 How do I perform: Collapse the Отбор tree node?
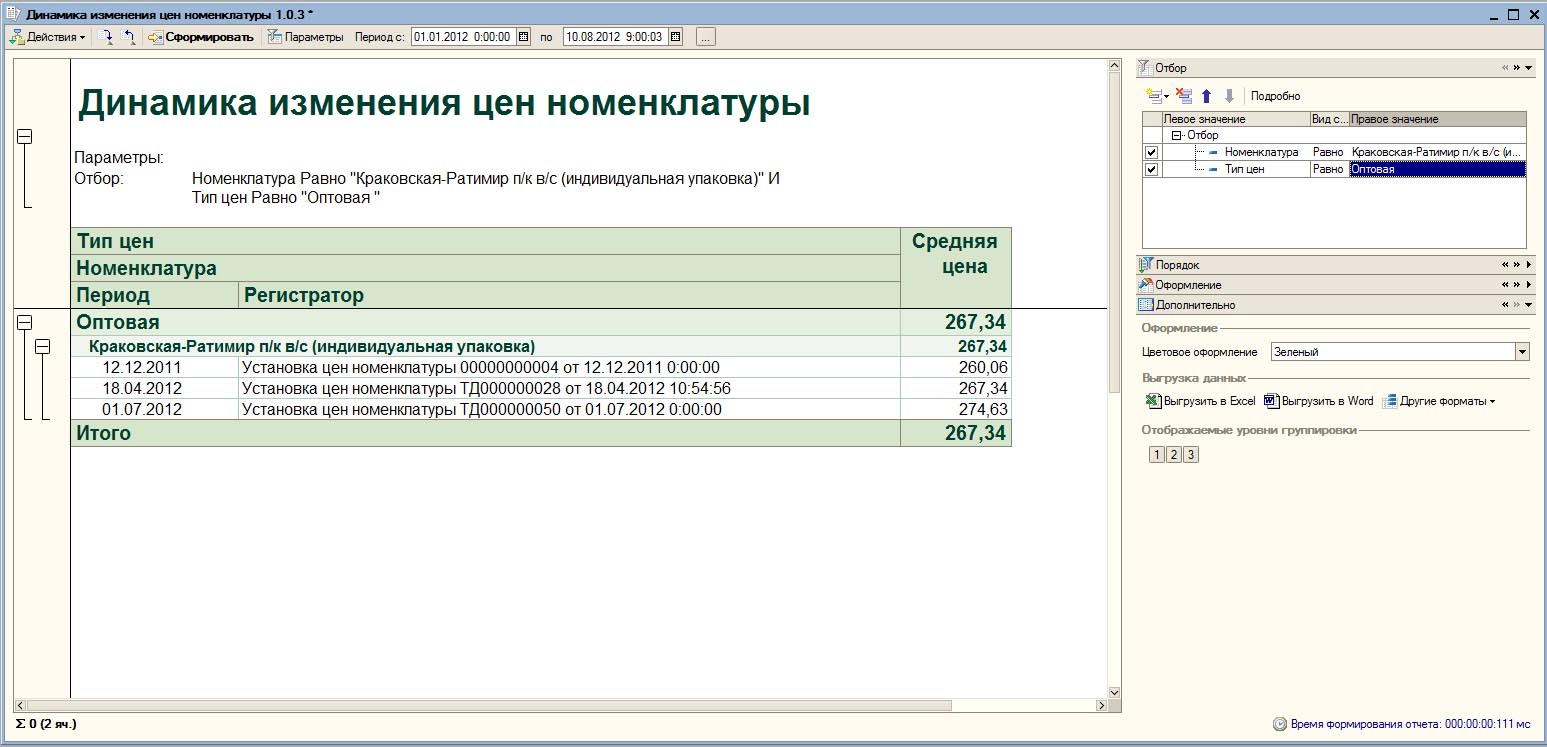pos(1176,134)
